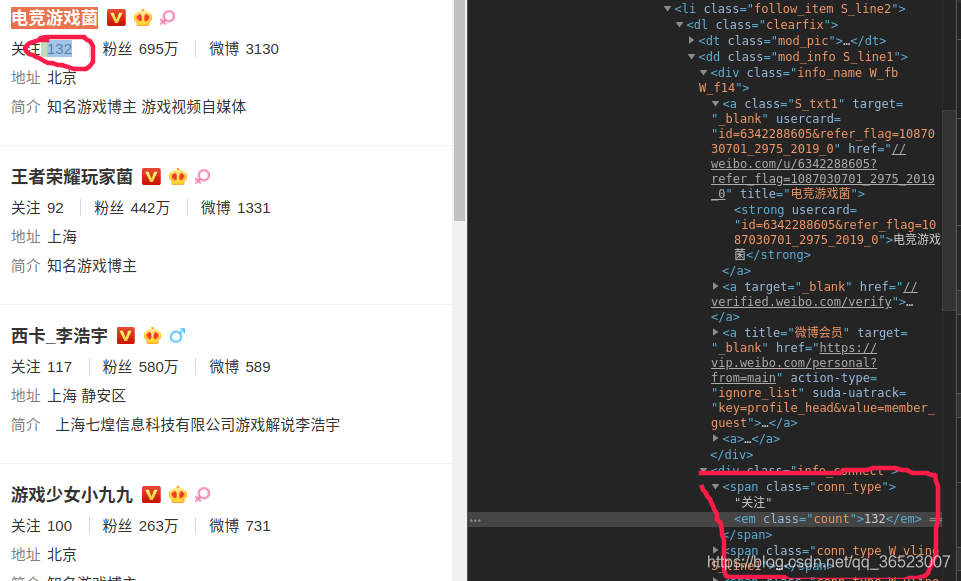Click the weibo post count 1331
This screenshot has height=581, width=961.
coord(253,208)
